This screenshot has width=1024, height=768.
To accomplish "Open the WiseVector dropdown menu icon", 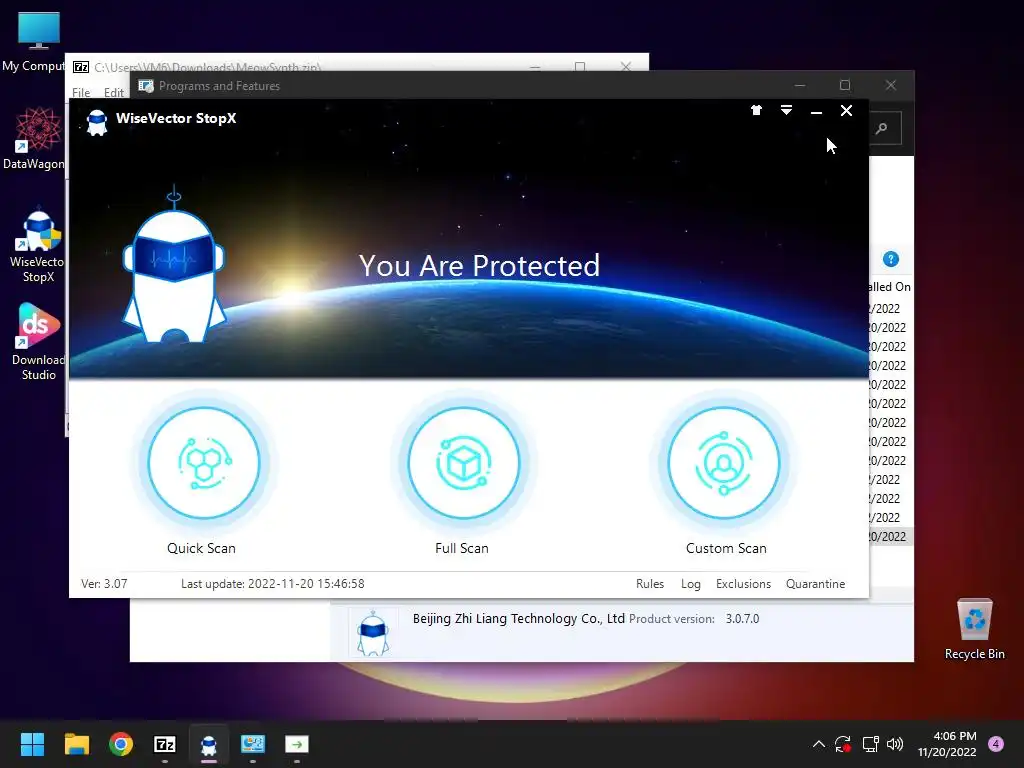I will pyautogui.click(x=786, y=110).
